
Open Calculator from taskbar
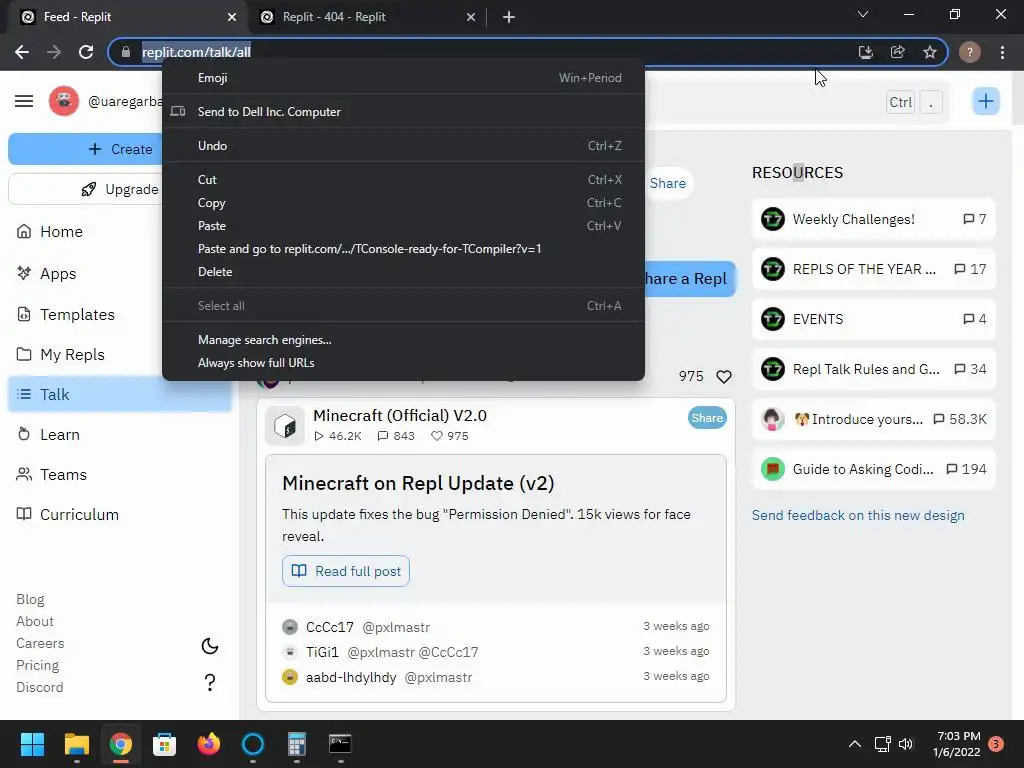296,744
